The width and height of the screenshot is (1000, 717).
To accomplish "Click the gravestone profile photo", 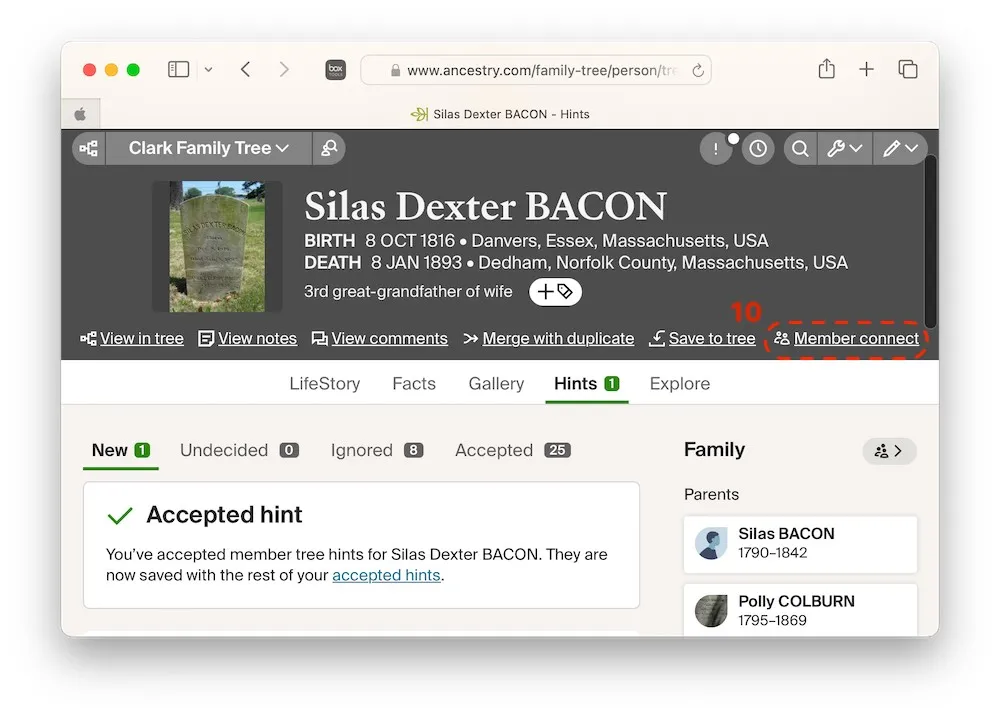I will [x=217, y=247].
